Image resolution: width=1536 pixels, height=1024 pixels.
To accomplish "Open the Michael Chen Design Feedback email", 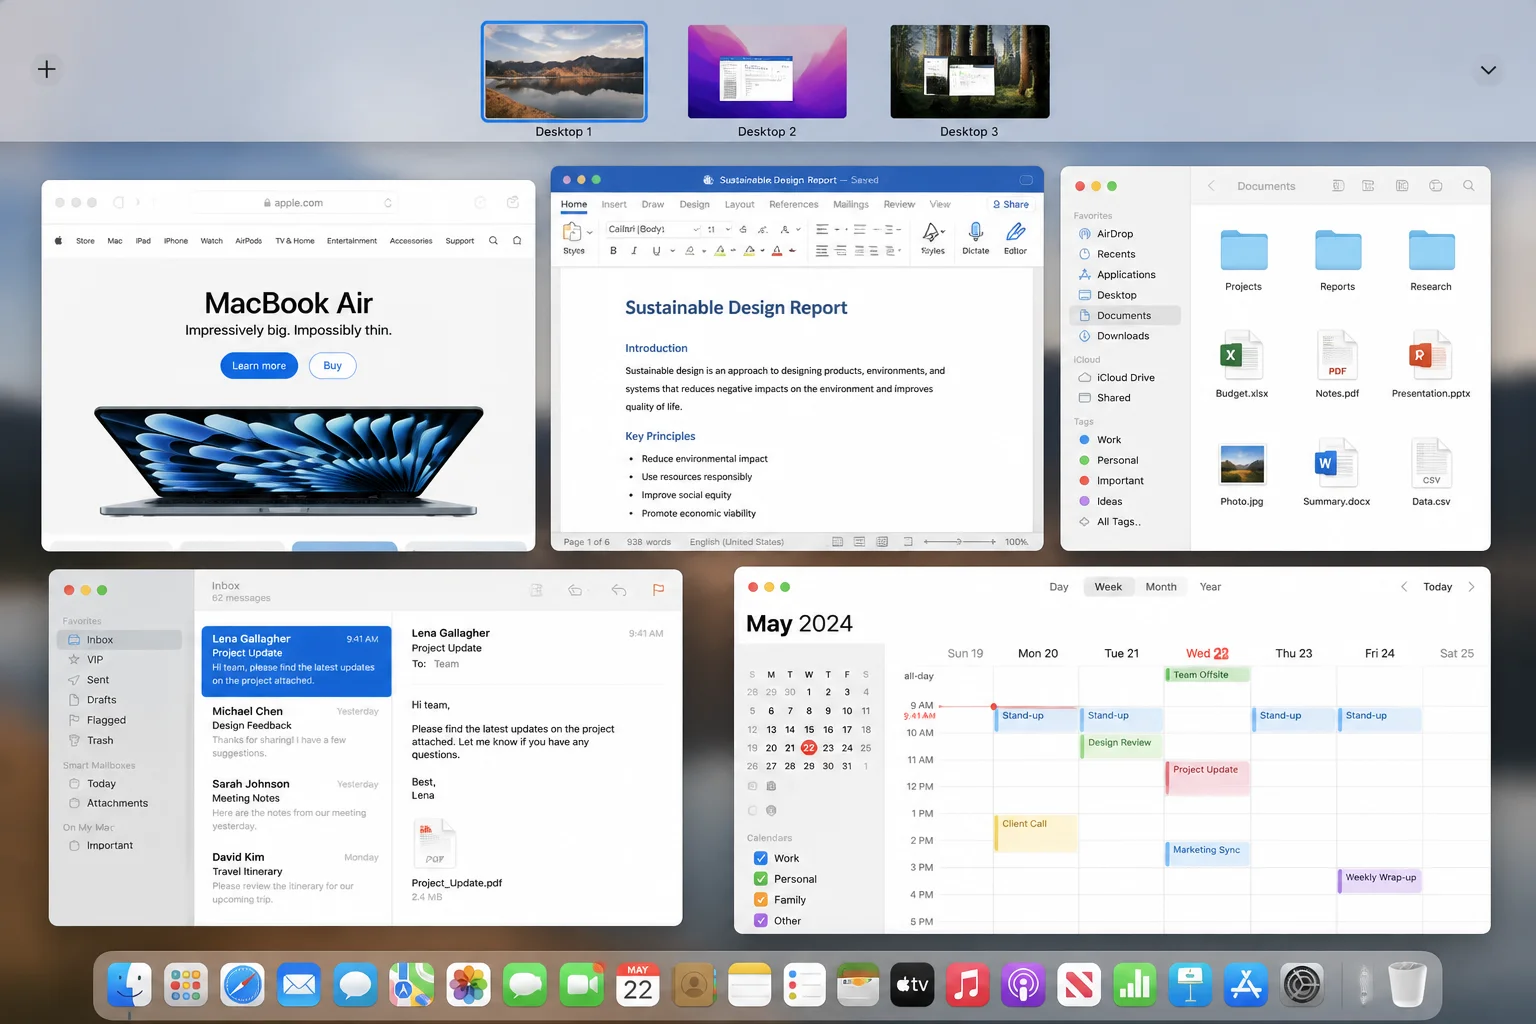I will click(295, 732).
